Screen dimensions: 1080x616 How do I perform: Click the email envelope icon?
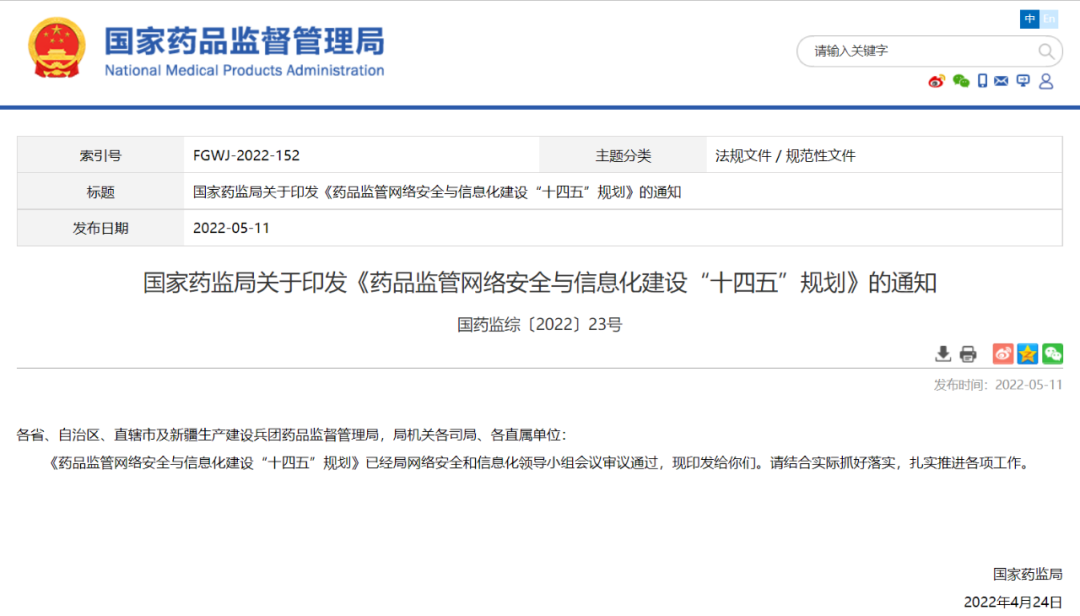[x=1001, y=81]
